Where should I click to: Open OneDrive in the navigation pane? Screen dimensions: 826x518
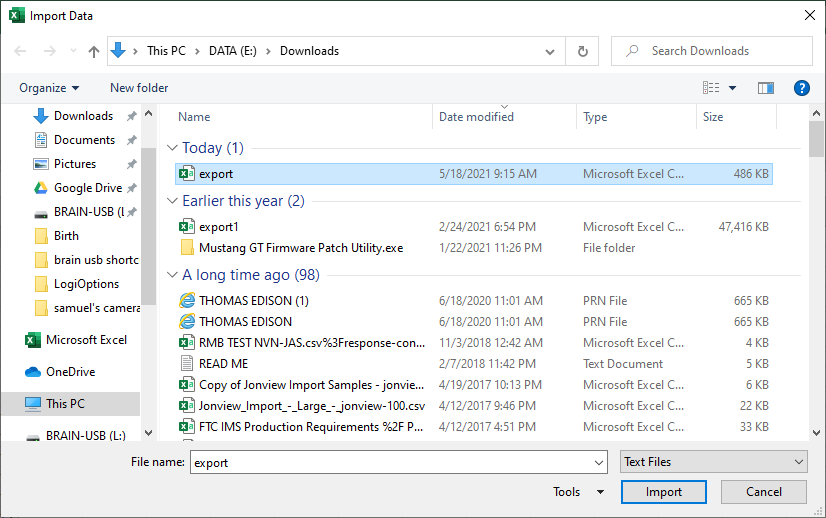pyautogui.click(x=70, y=372)
